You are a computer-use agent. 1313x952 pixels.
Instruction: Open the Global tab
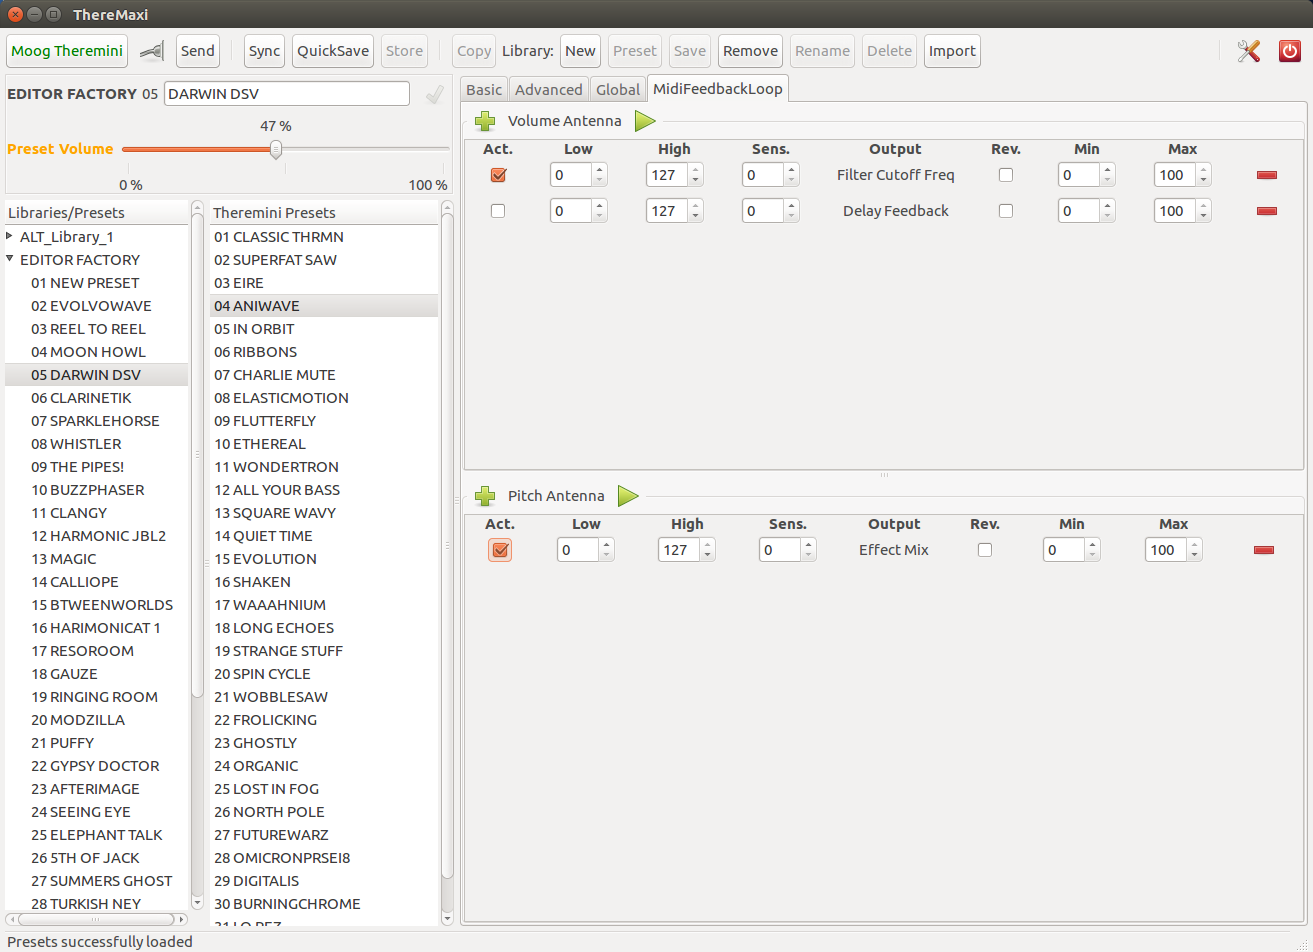[x=617, y=90]
